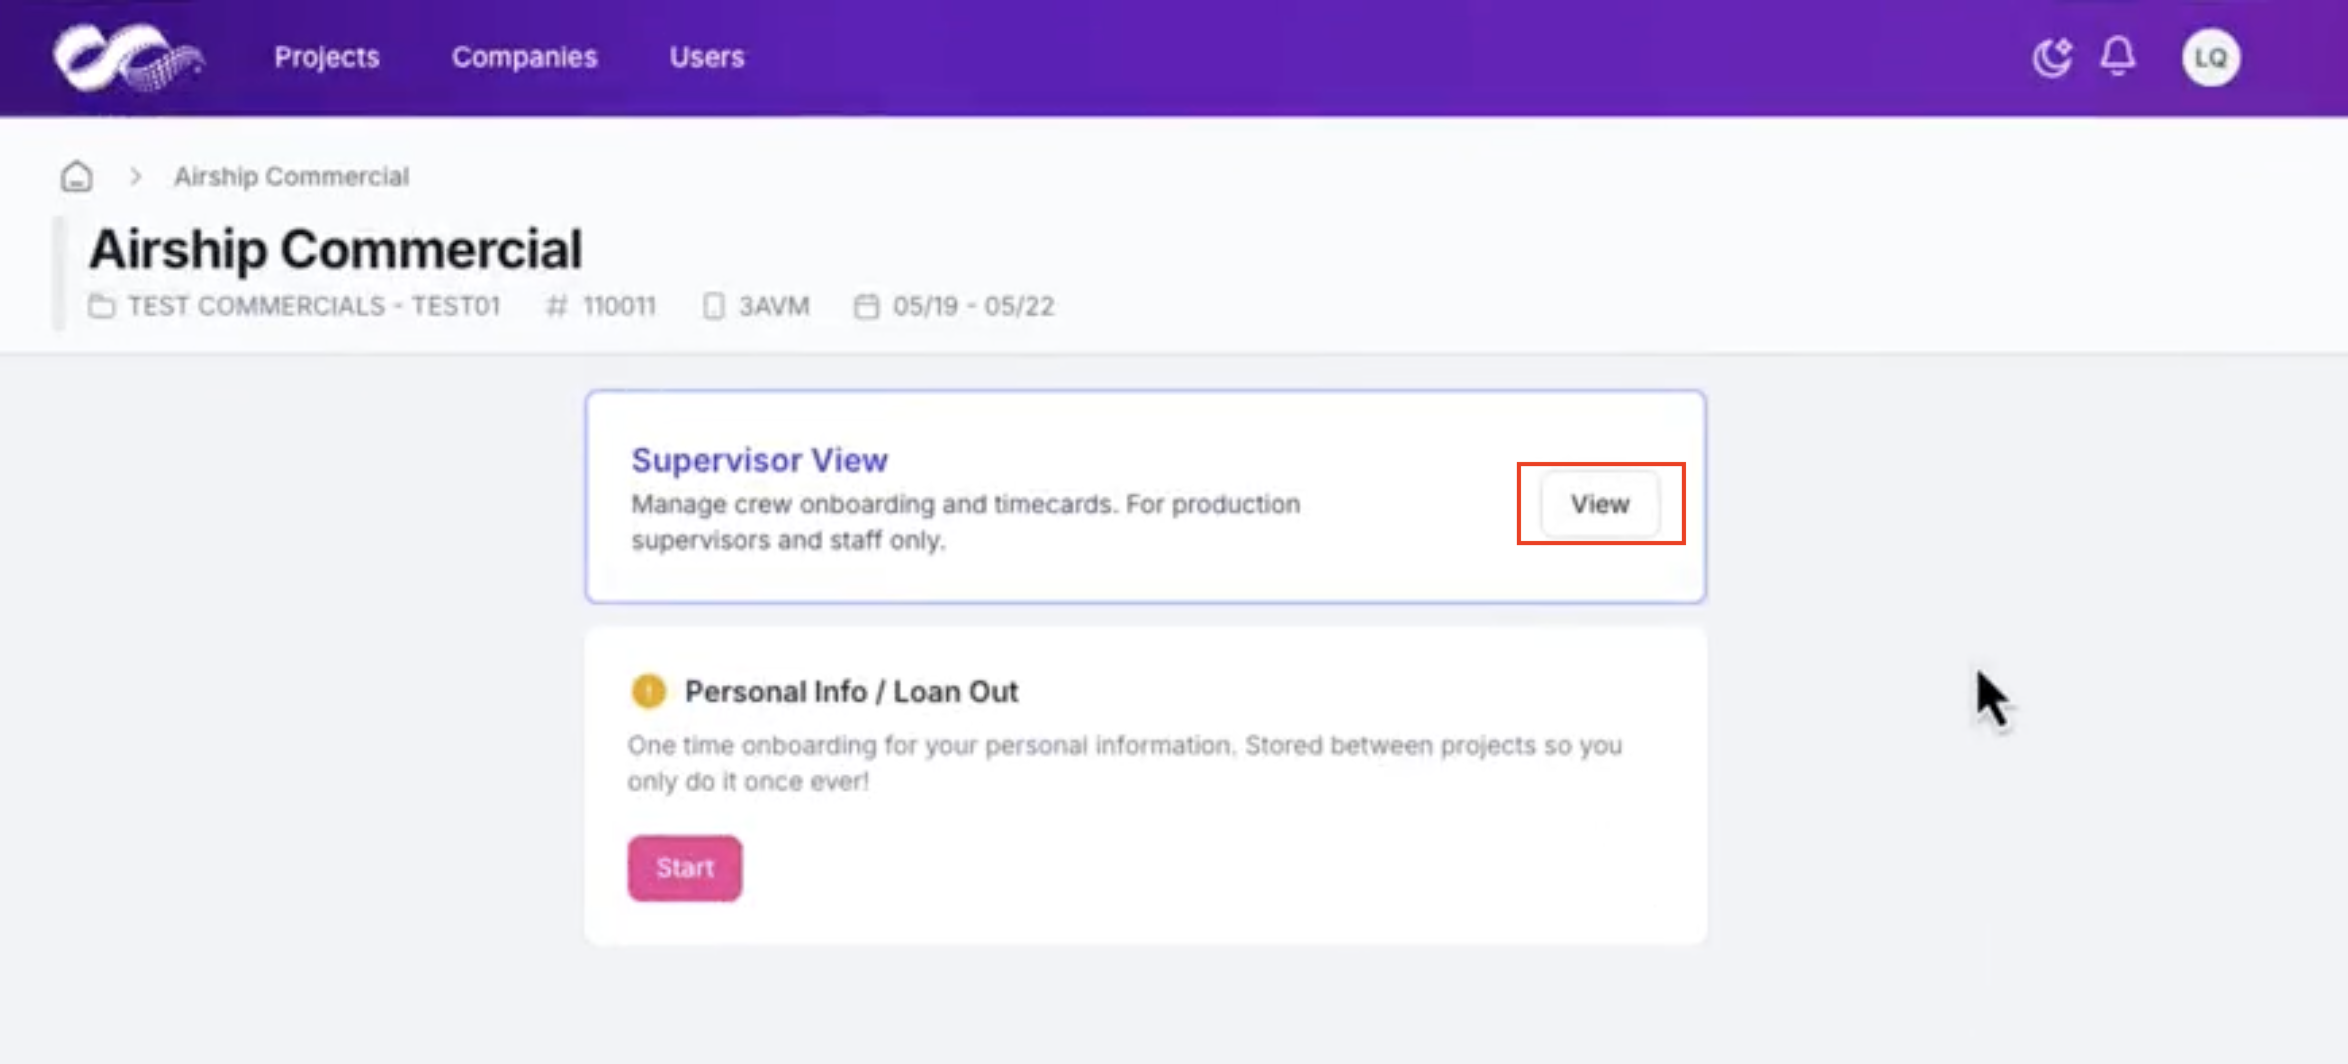This screenshot has height=1064, width=2348.
Task: Open the LQ user avatar menu
Action: pos(2211,57)
